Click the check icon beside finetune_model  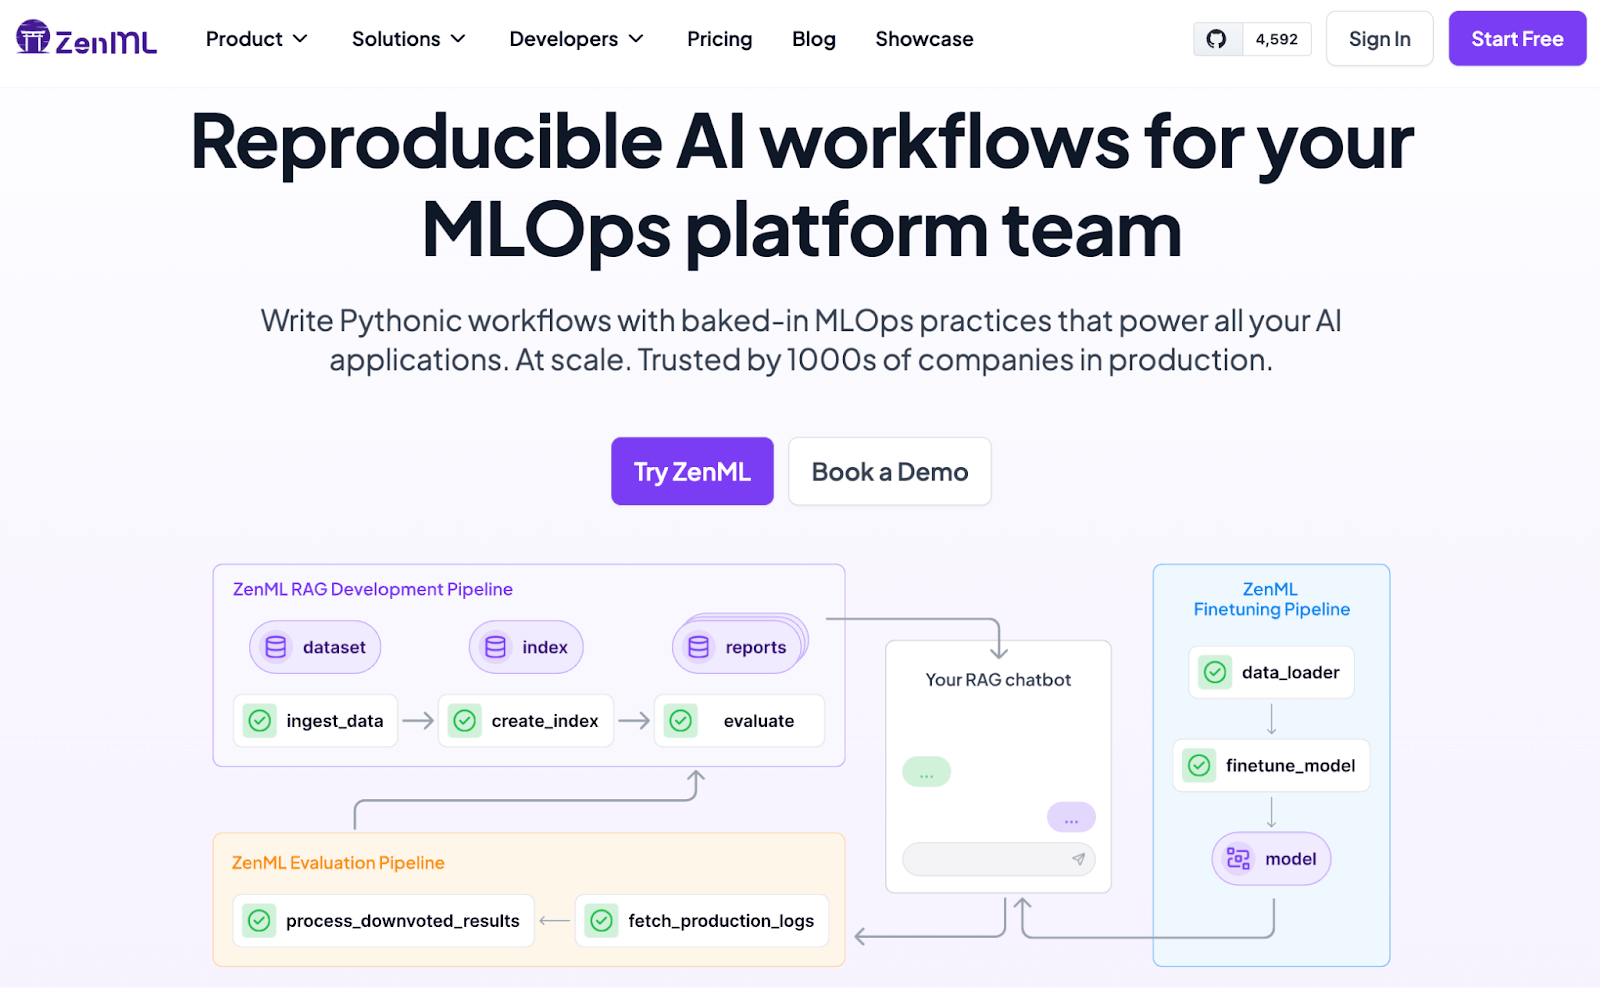point(1199,766)
